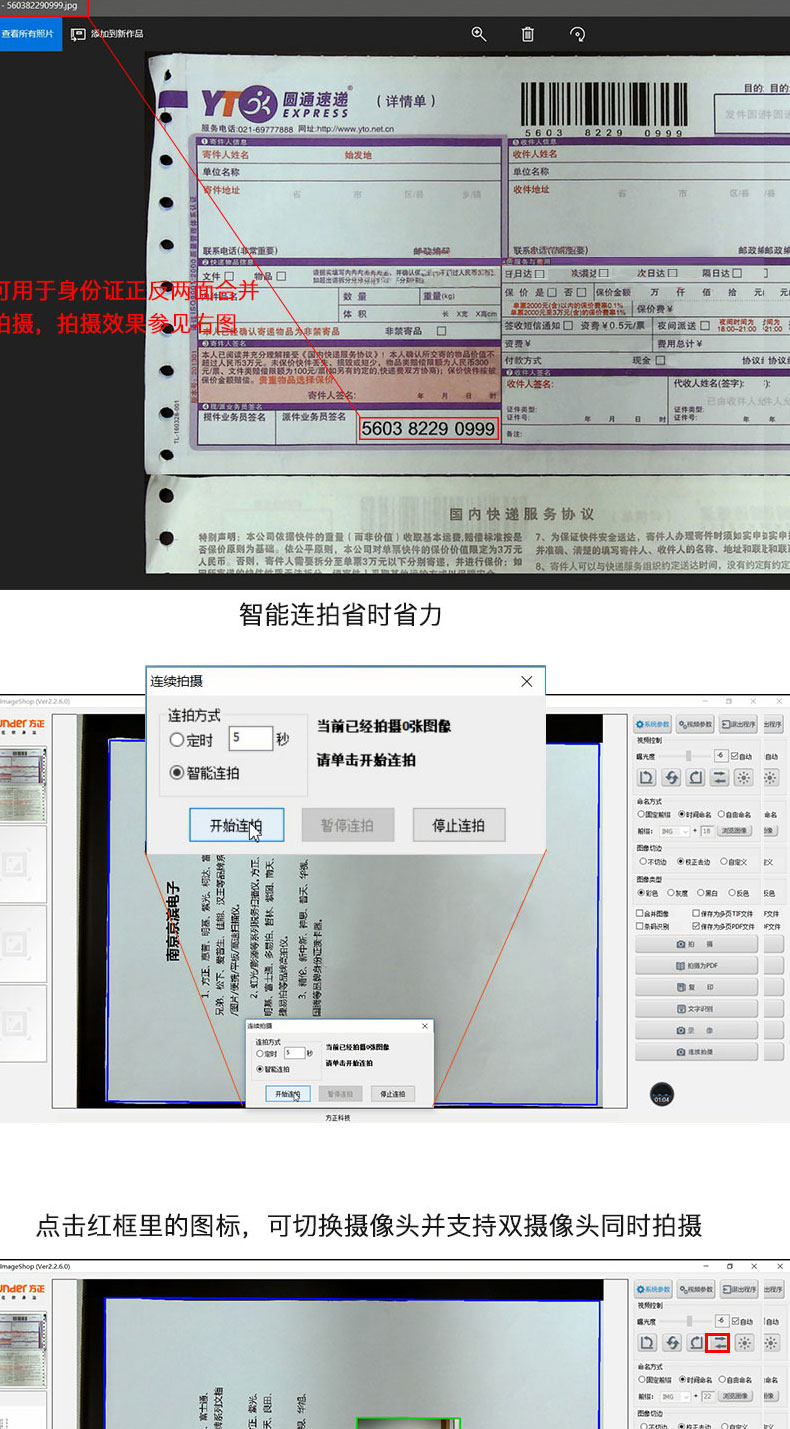
Task: Click the 录像 record button
Action: 697,1030
